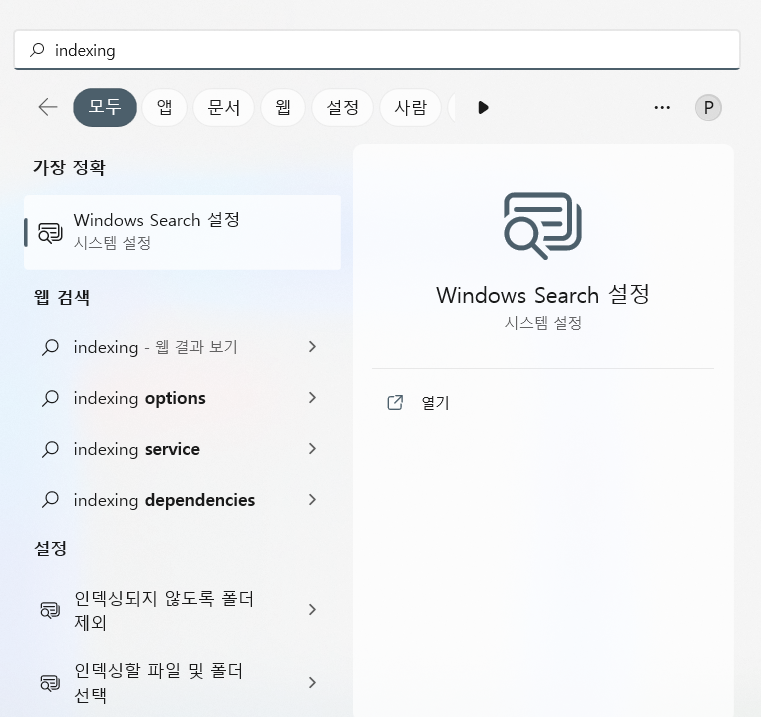Open 인덱싱할 파일 및 폴더 선택 setting
This screenshot has height=717, width=761.
182,683
